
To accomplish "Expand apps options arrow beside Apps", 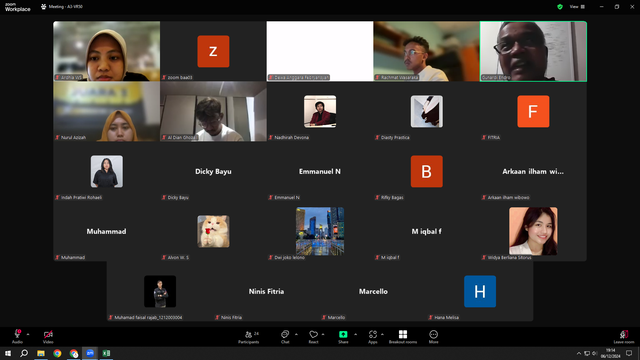I will click(382, 334).
